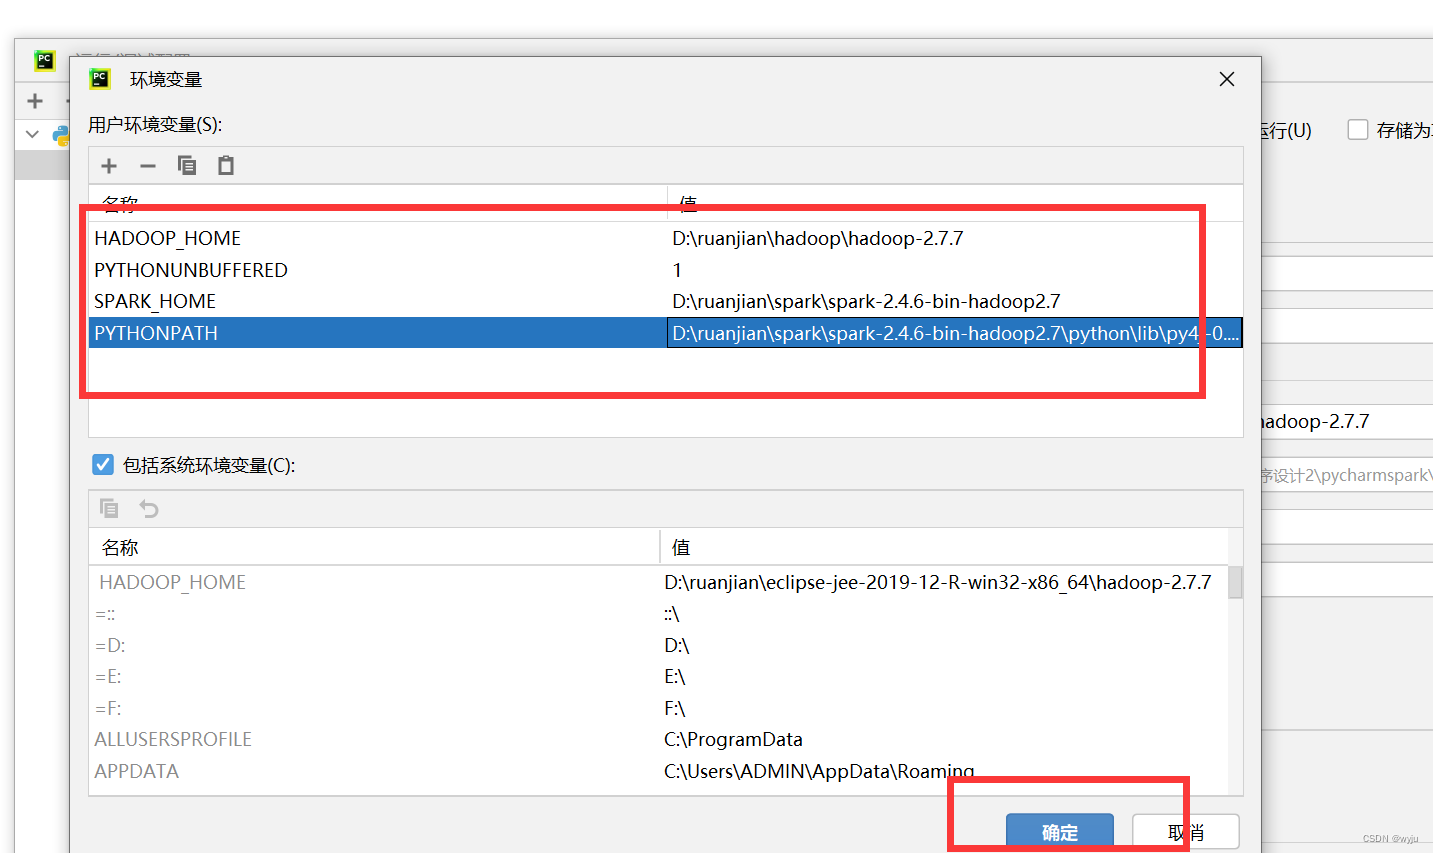Click the D:\ value cell

tap(677, 645)
